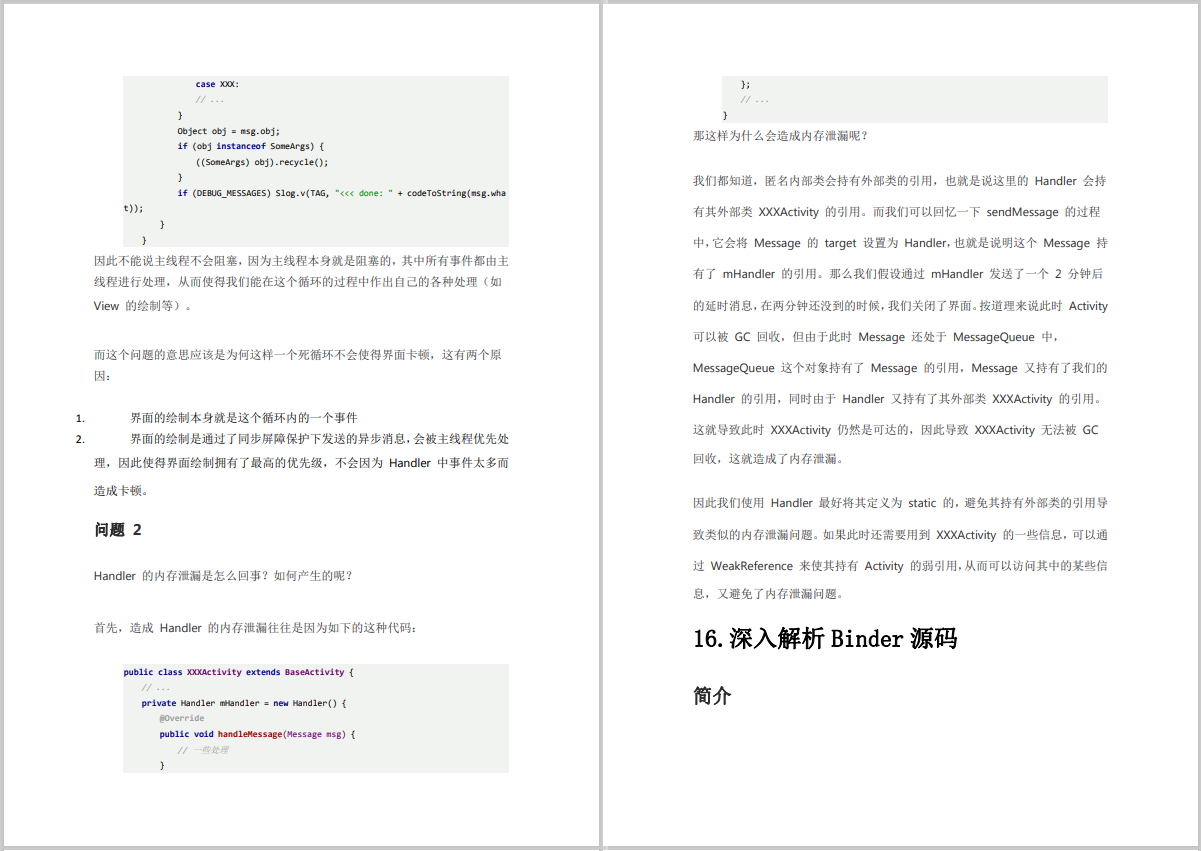Click the comment "// 一些处理"
The height and width of the screenshot is (851, 1201).
coord(203,749)
